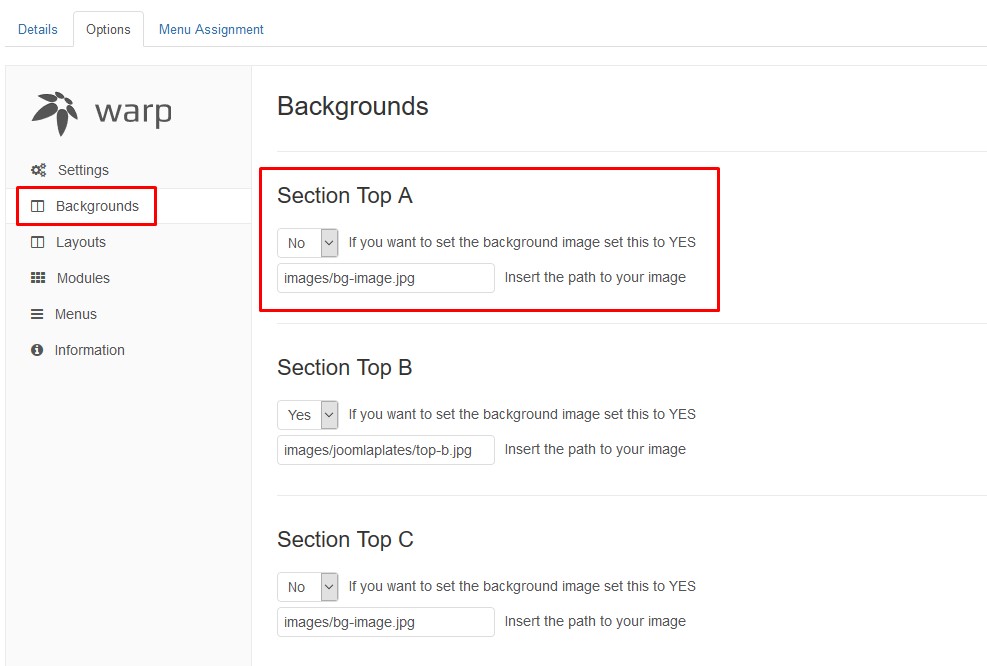The height and width of the screenshot is (666, 987).
Task: Go to the Modules sidebar section
Action: (83, 278)
